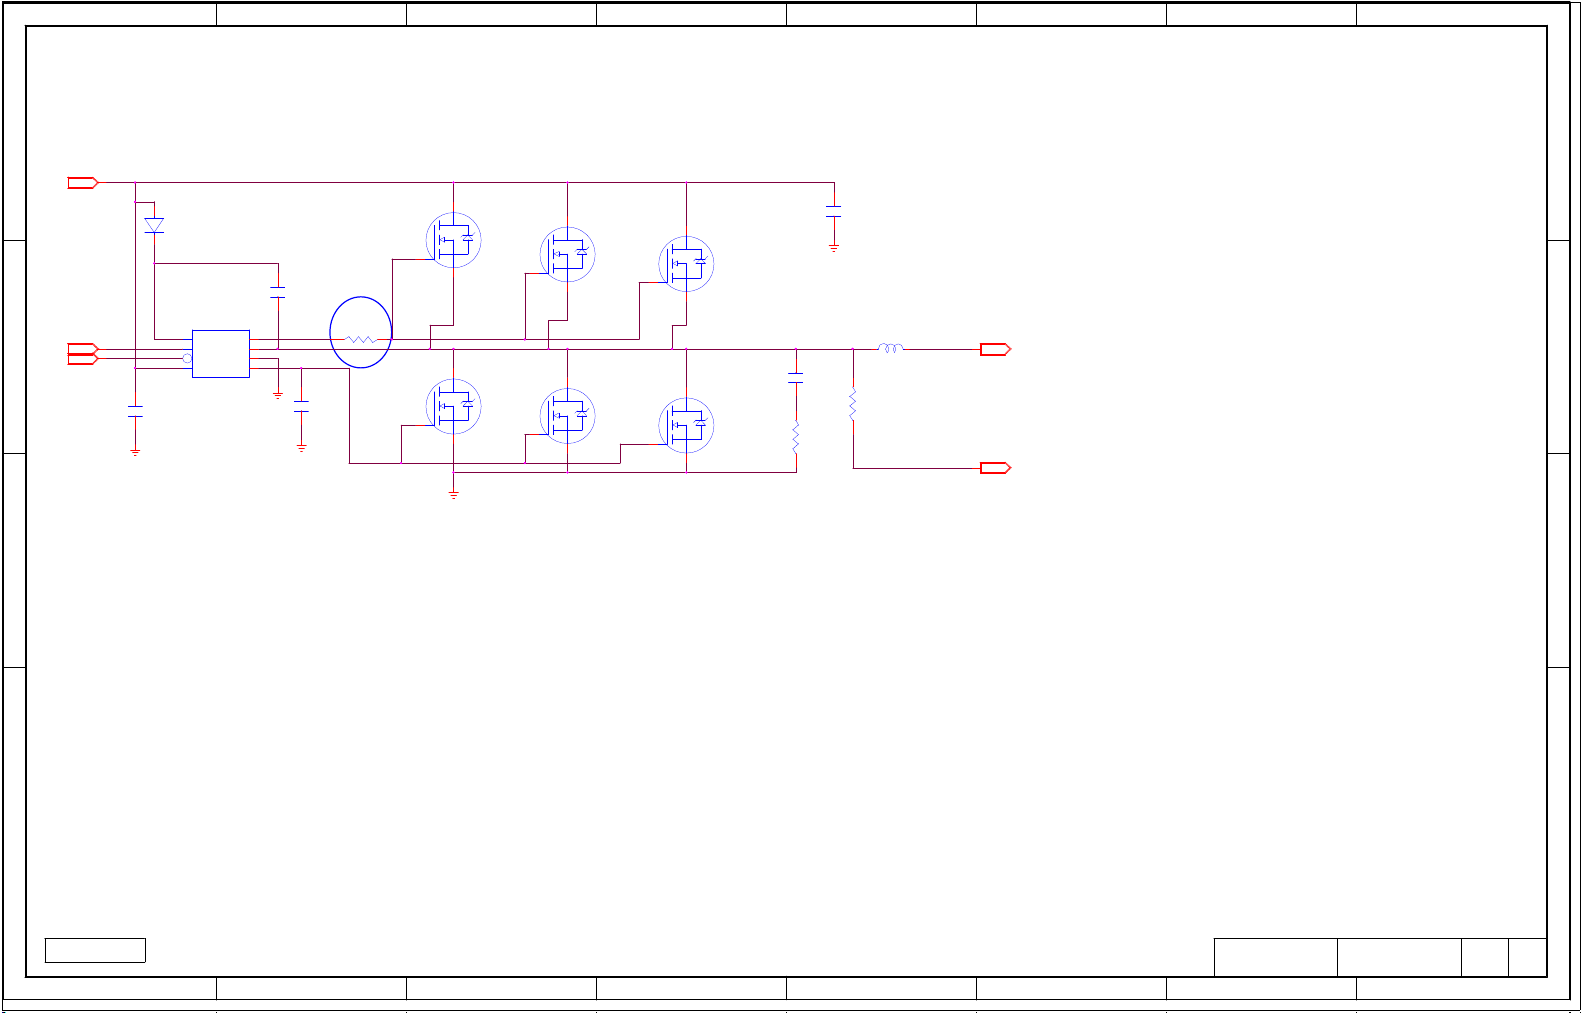Select the middle high-side MOSFET symbol
Image resolution: width=1583 pixels, height=1013 pixels.
click(x=568, y=254)
